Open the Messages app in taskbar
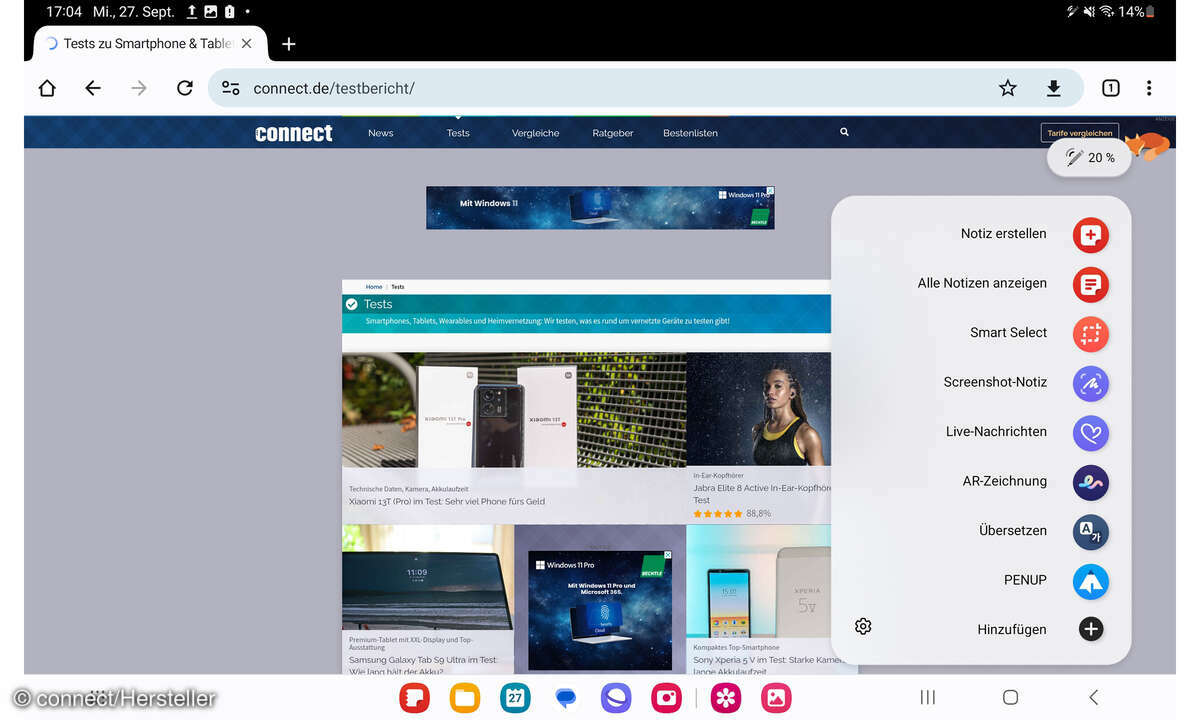 pos(566,697)
